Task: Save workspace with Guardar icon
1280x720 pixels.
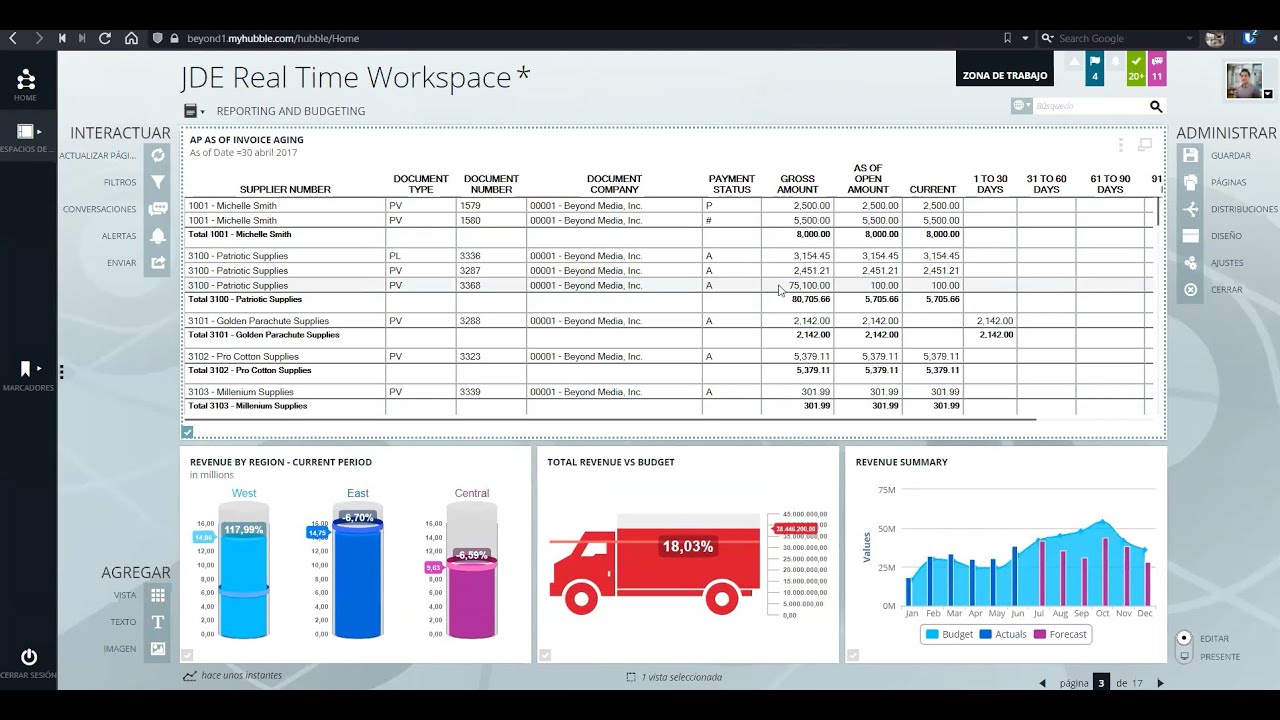Action: pos(1190,155)
